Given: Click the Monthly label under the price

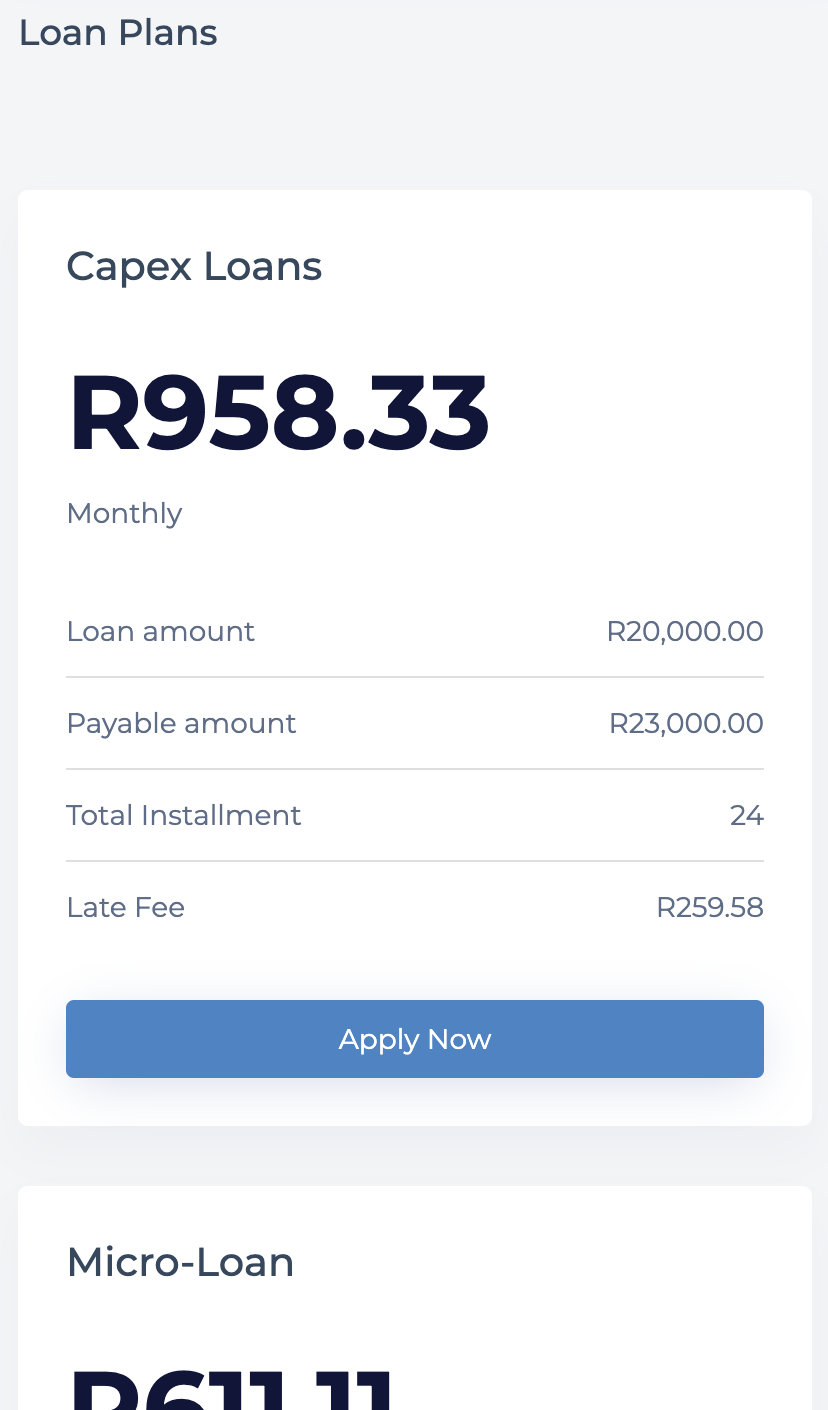Looking at the screenshot, I should pos(124,513).
